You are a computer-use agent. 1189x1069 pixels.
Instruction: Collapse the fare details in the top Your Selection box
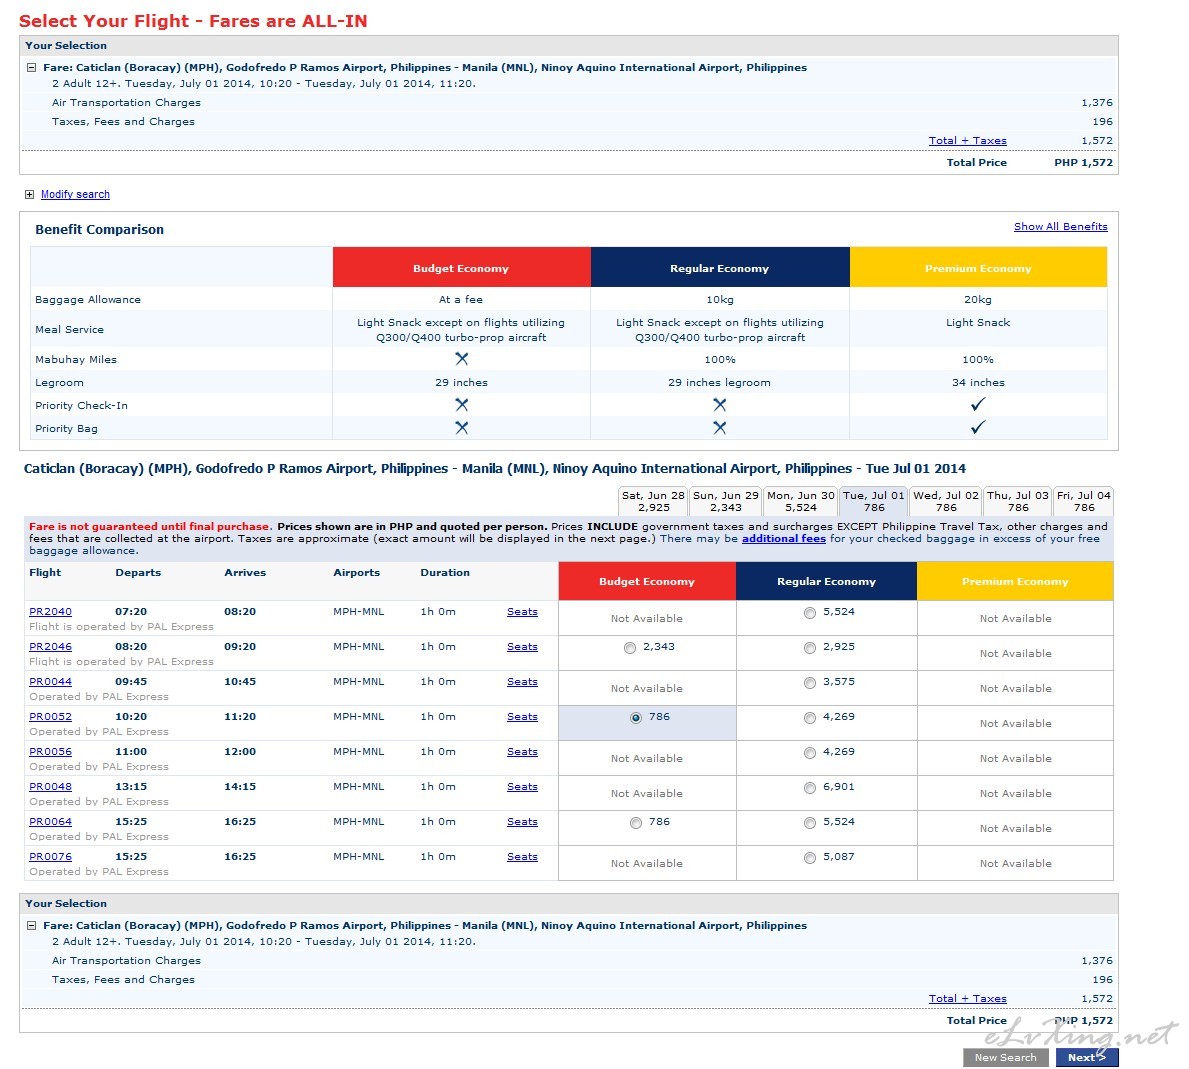[31, 67]
